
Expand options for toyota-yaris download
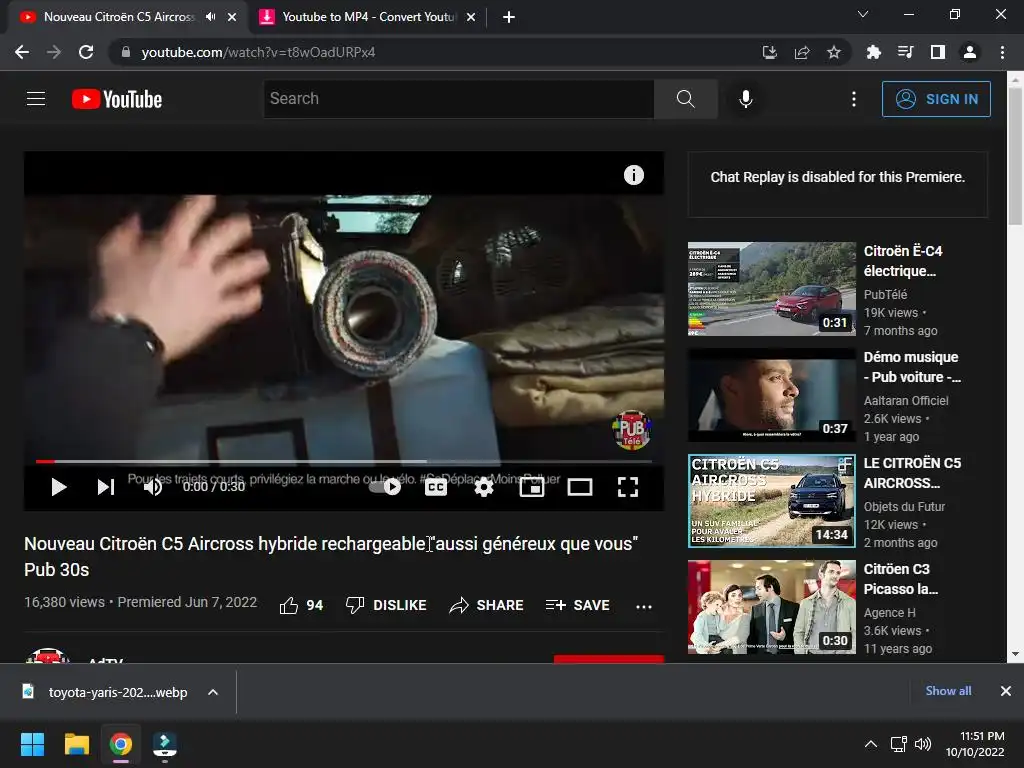point(213,692)
